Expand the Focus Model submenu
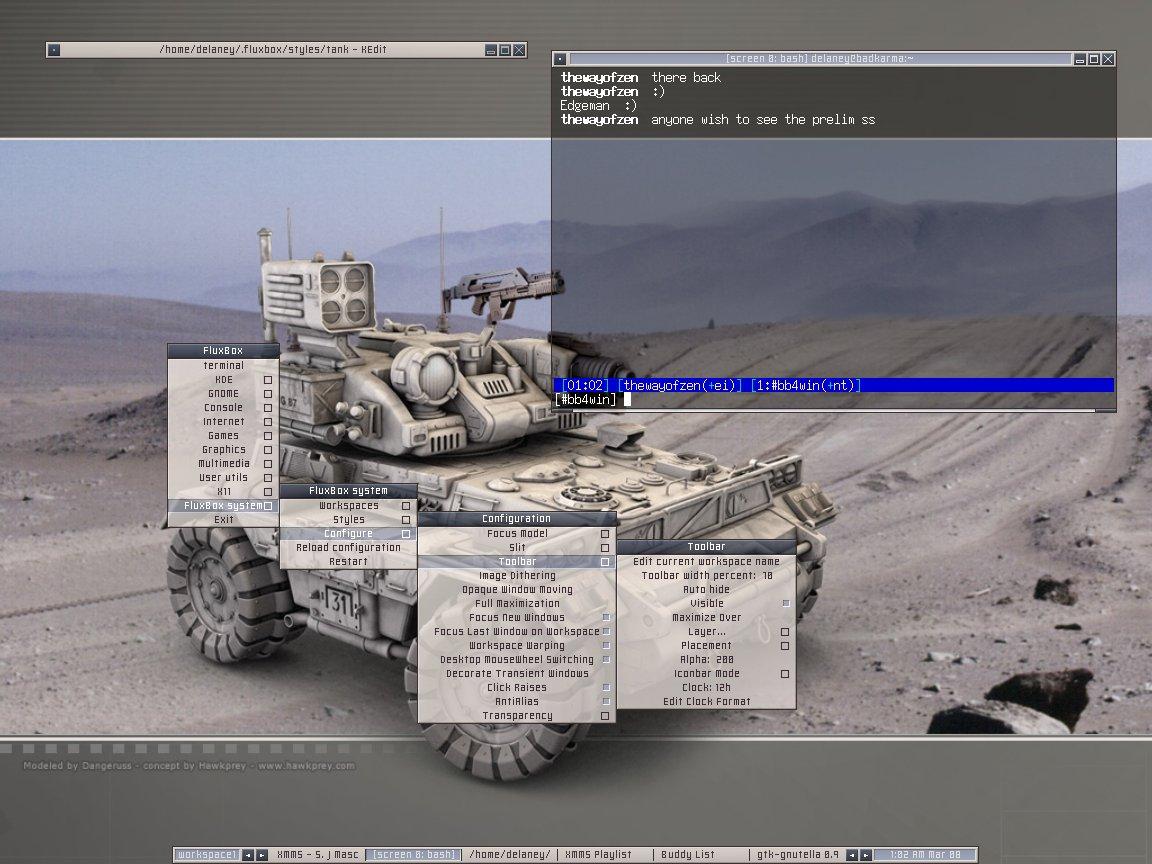 tap(516, 534)
